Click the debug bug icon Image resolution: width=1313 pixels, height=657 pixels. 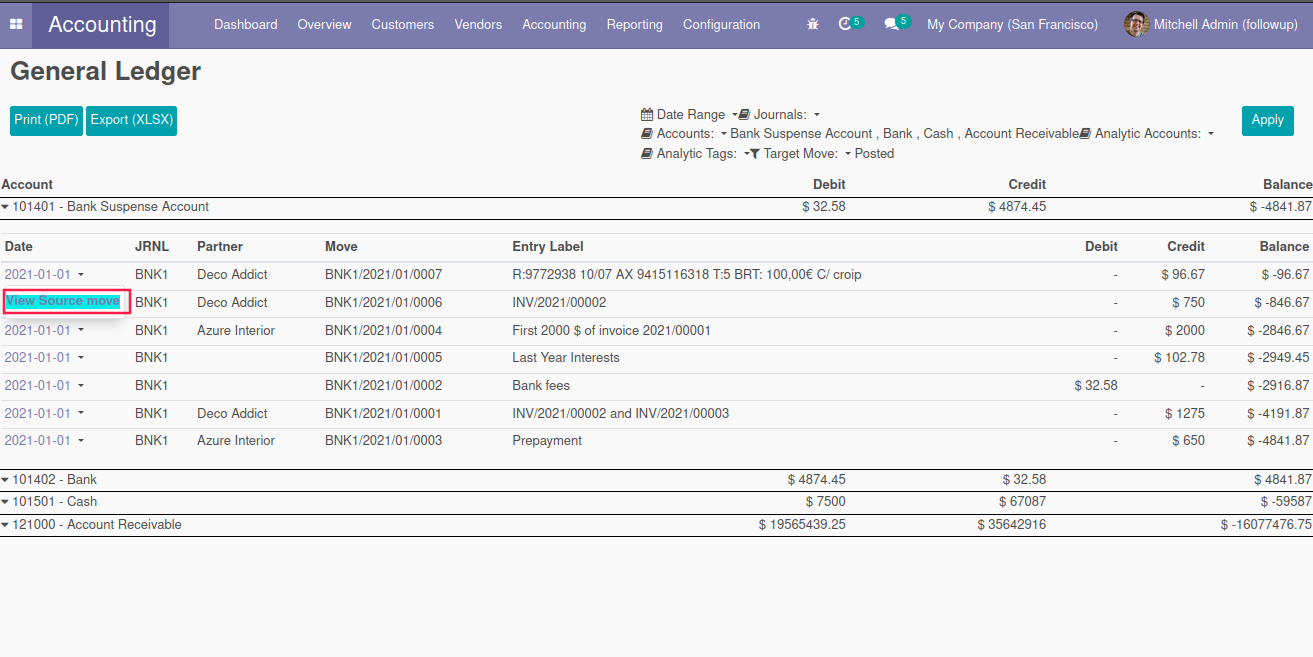pyautogui.click(x=812, y=24)
